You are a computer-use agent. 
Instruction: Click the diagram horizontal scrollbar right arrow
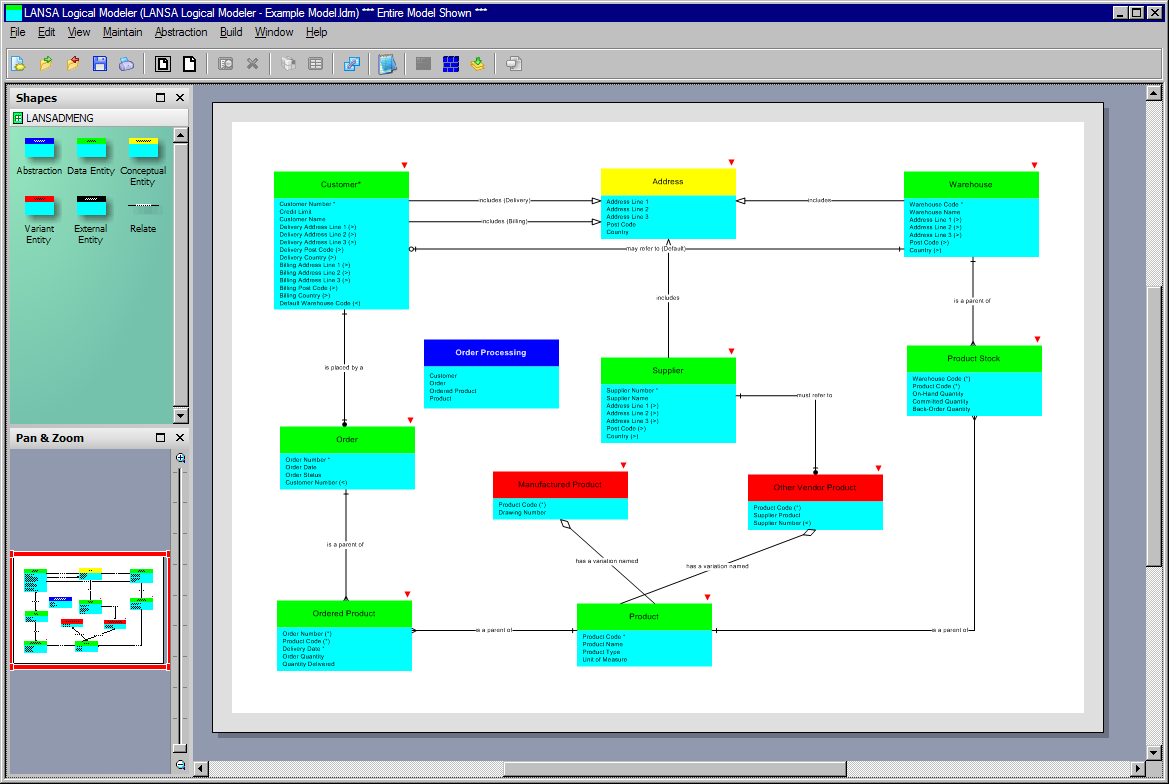coord(1138,768)
